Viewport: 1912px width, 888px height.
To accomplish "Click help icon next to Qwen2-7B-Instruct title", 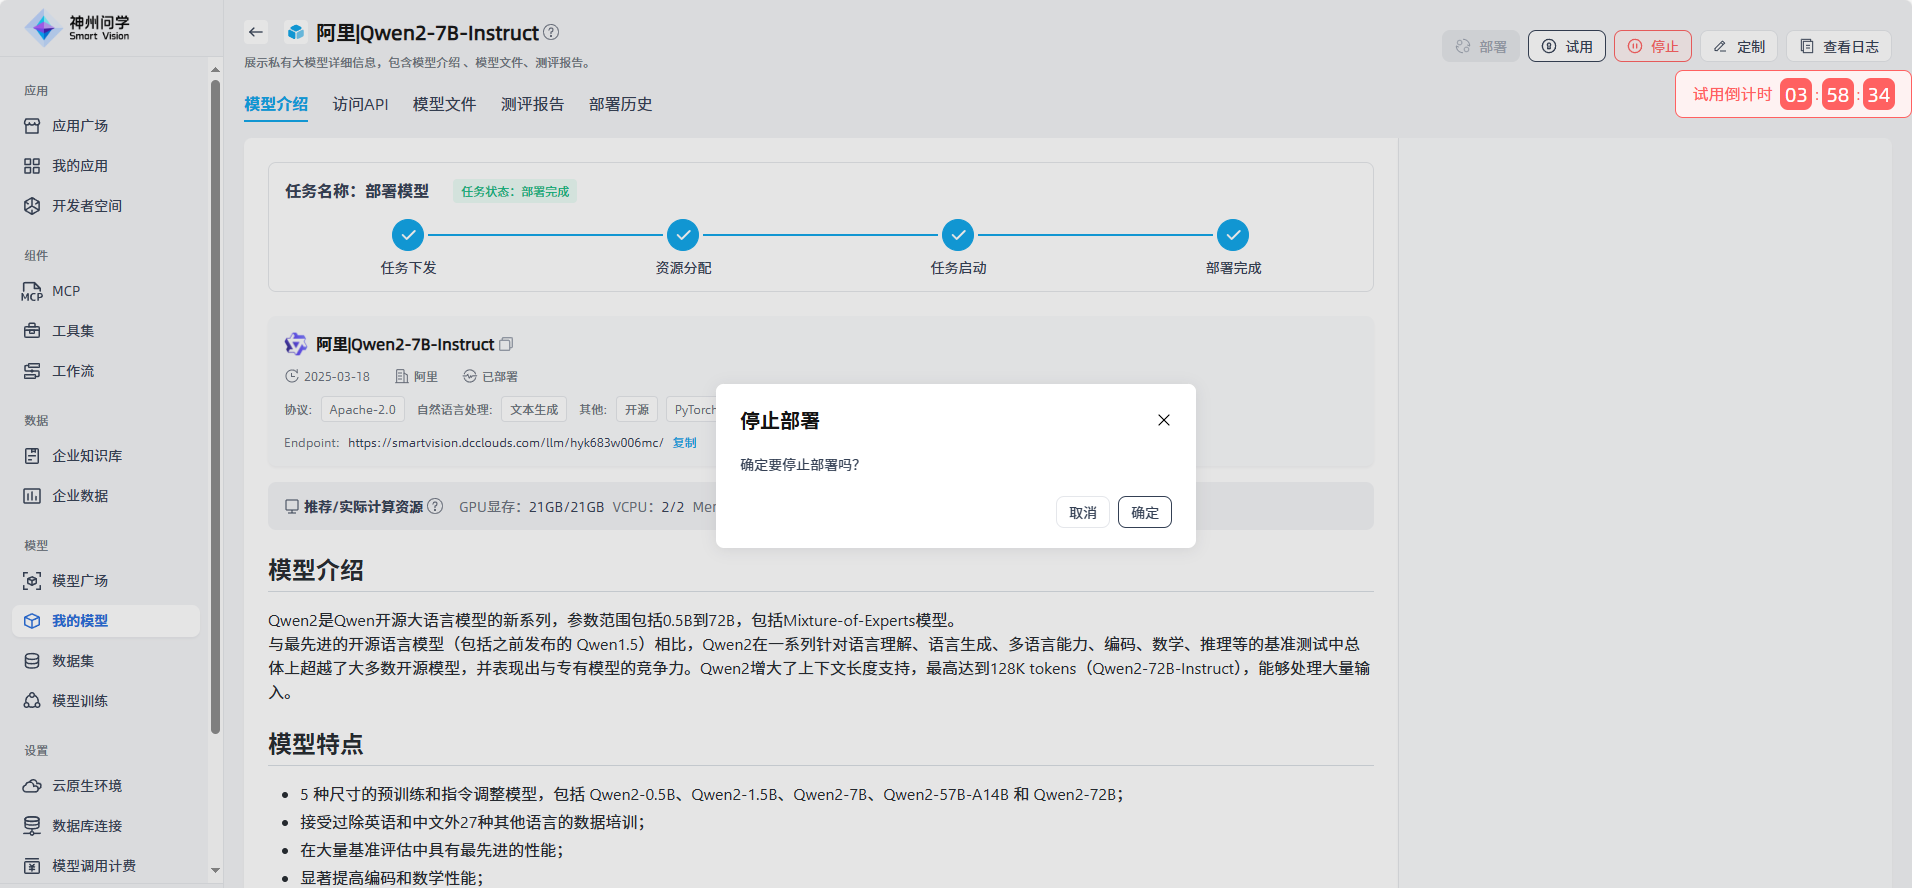I will tap(551, 32).
